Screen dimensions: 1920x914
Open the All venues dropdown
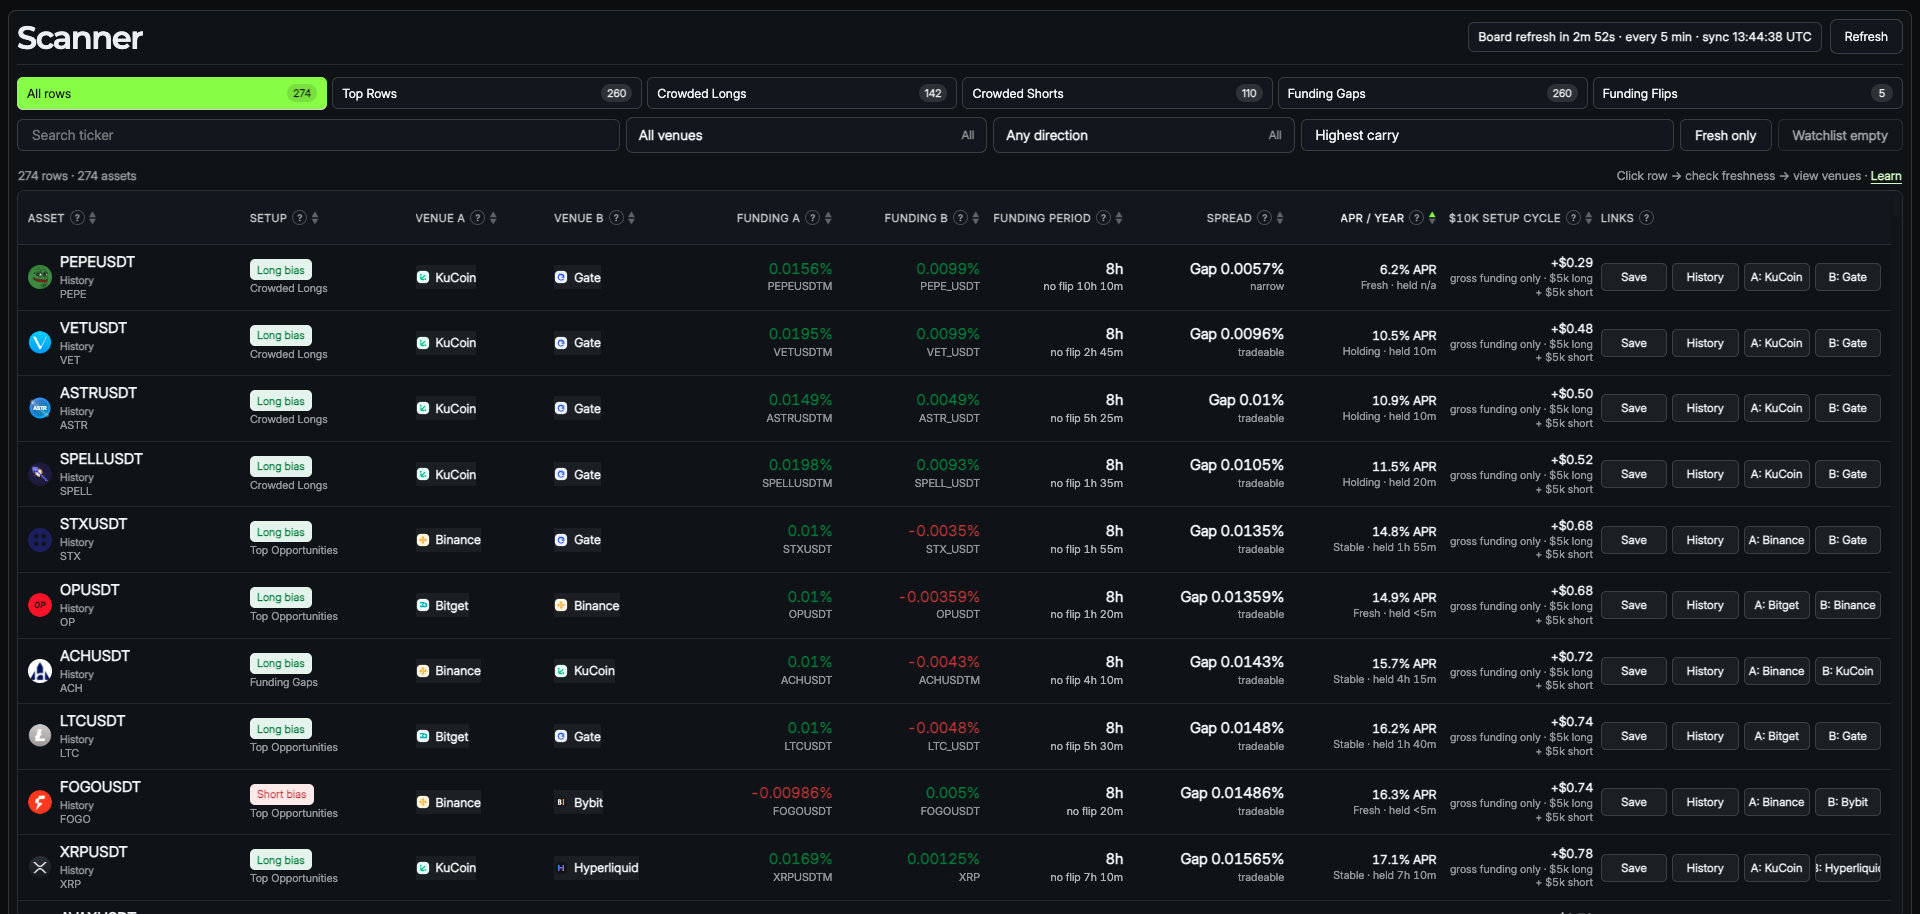pos(806,135)
